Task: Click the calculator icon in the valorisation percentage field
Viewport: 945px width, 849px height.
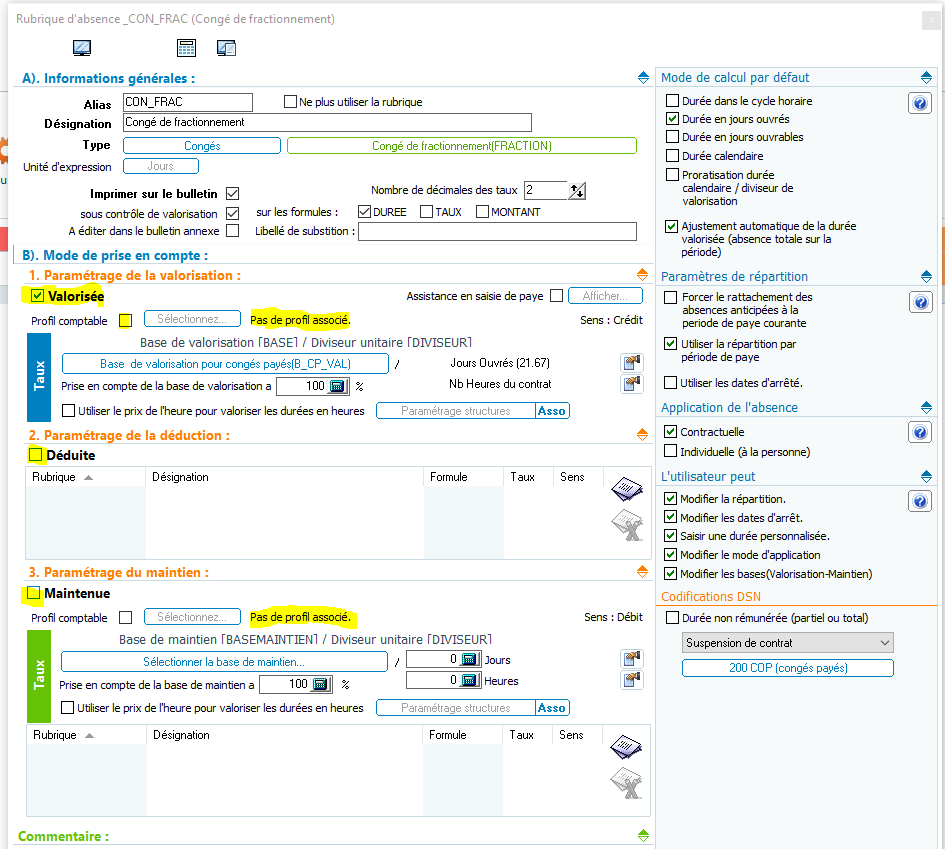Action: coord(337,386)
